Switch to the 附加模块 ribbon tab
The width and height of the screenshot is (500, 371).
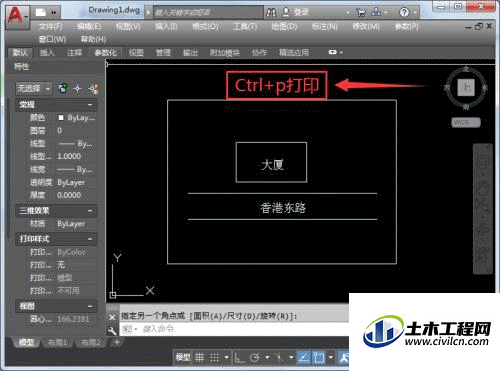point(225,52)
